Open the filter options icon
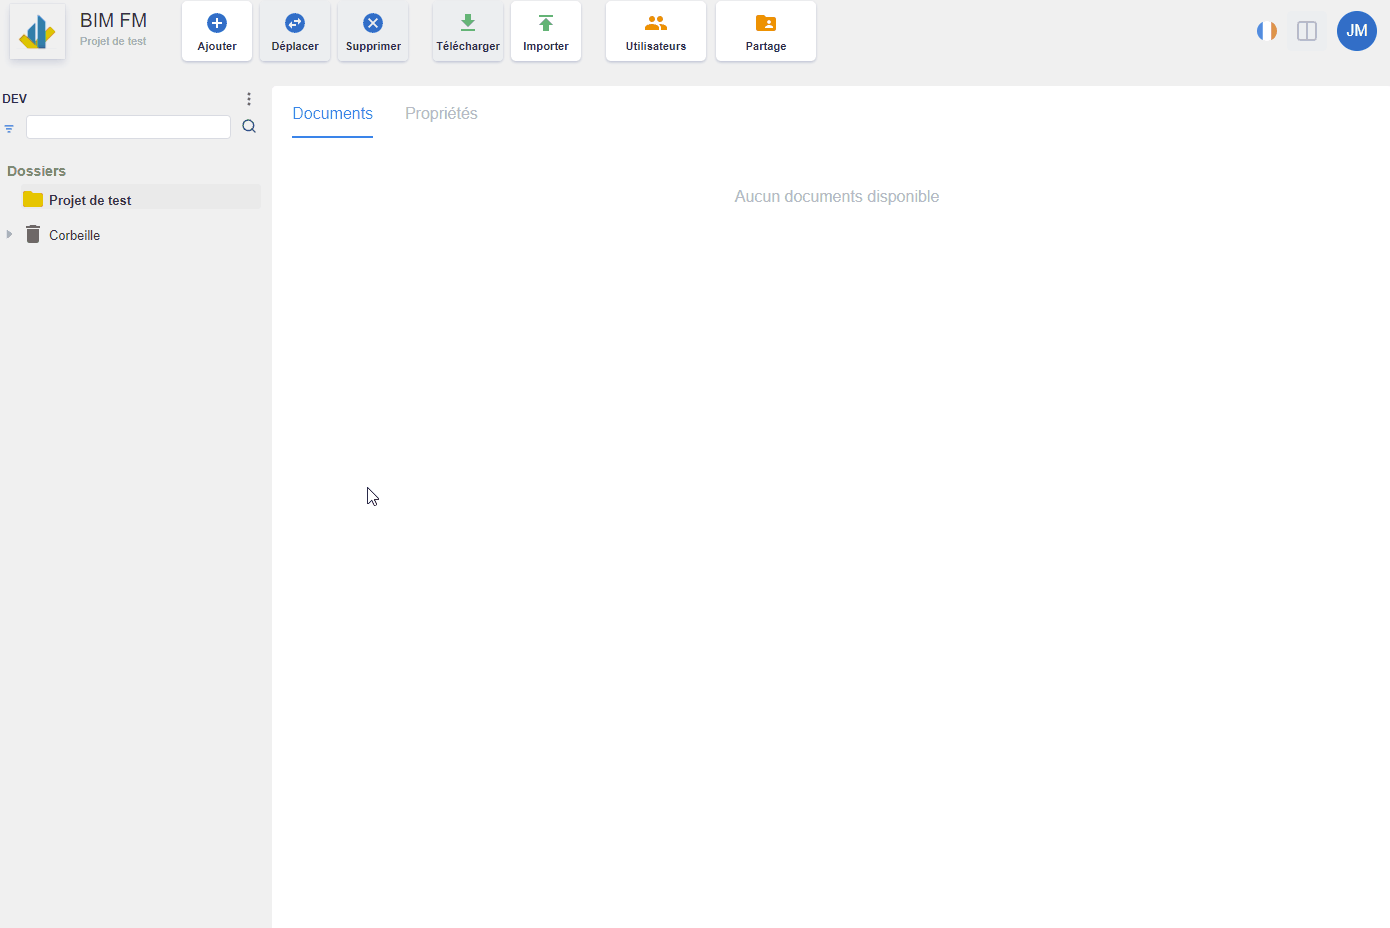This screenshot has width=1390, height=928. pos(9,128)
